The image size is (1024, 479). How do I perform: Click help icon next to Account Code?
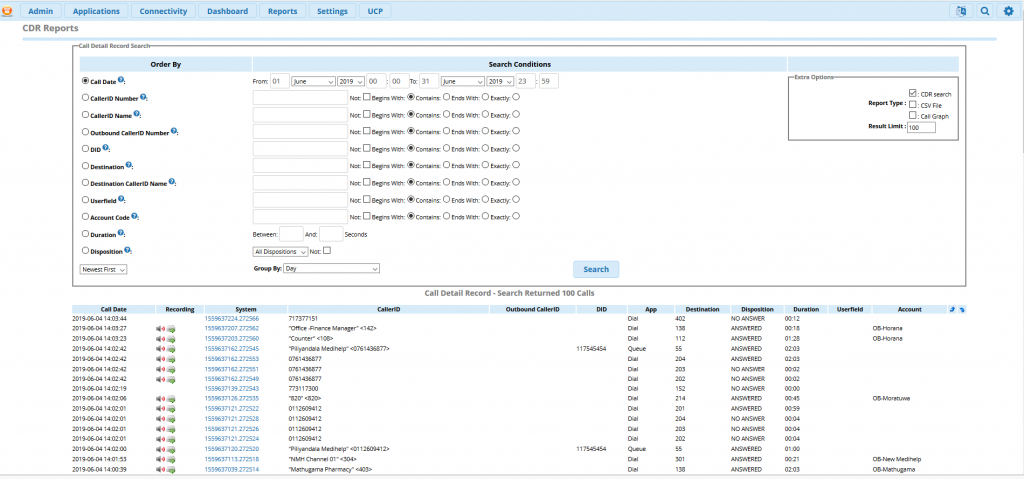click(x=135, y=216)
